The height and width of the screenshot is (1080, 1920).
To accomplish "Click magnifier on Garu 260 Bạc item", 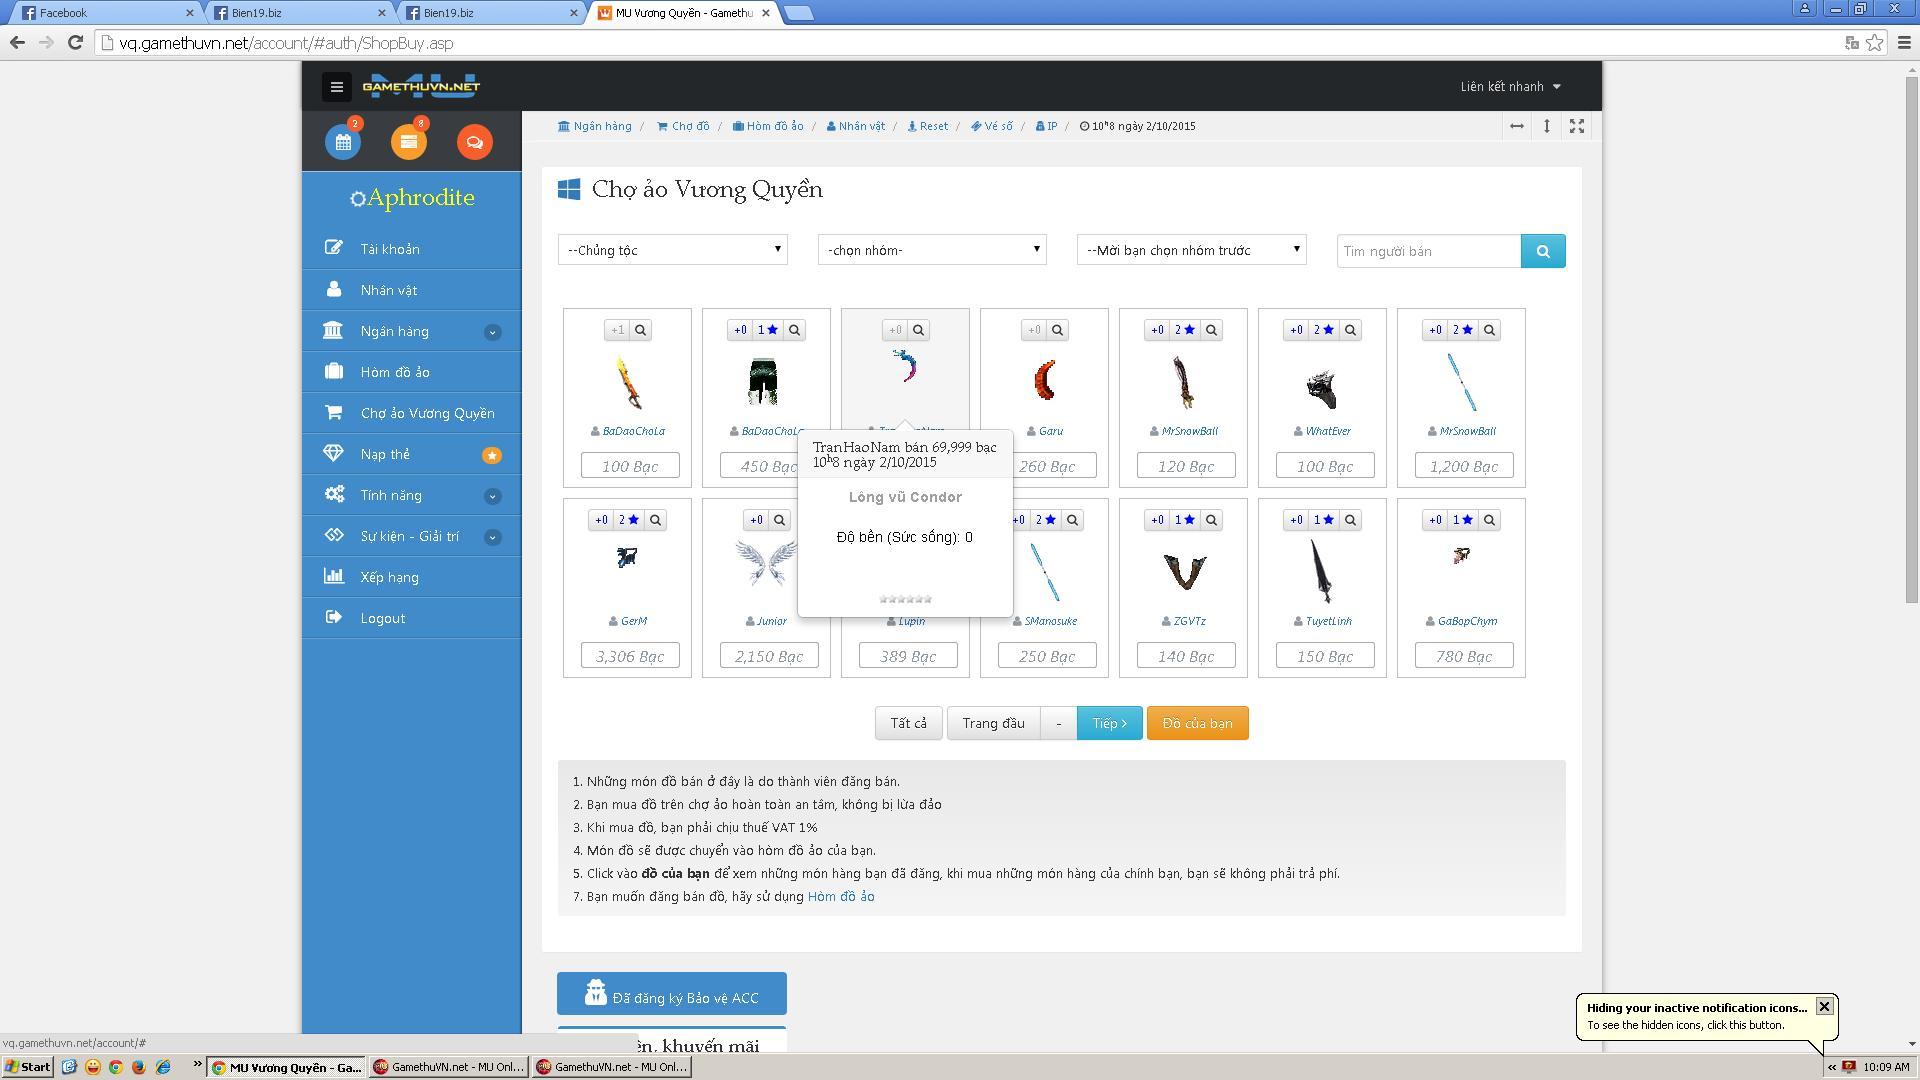I will [1058, 330].
